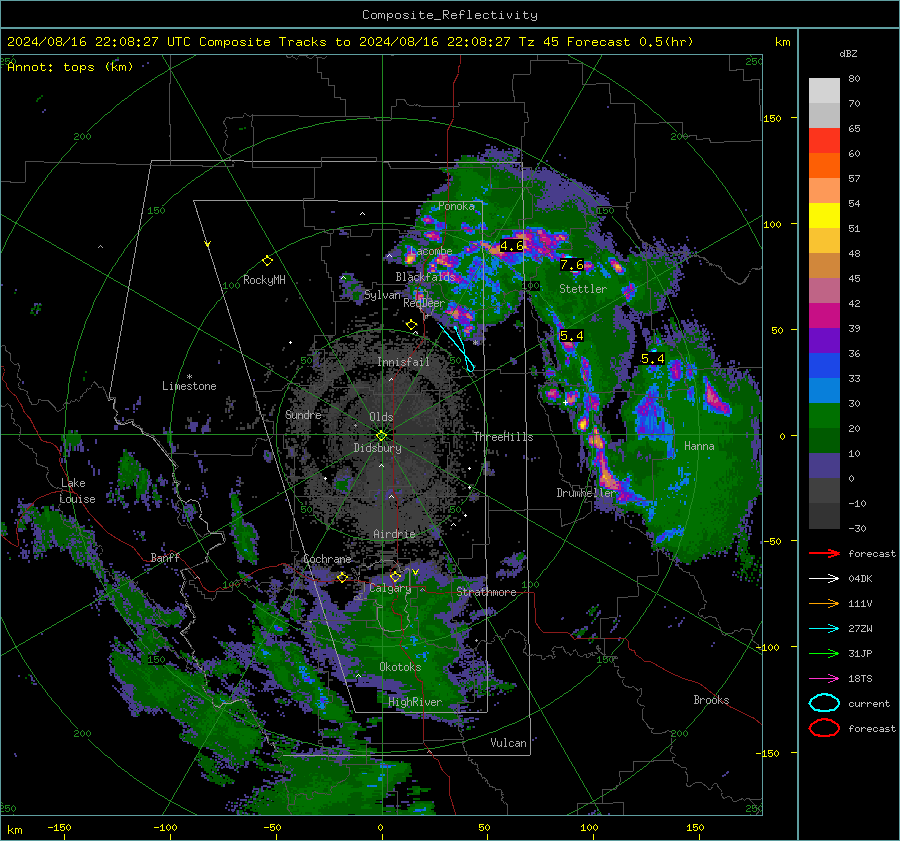Click the green 31JP arrow in legend
The width and height of the screenshot is (900, 841).
pos(824,653)
